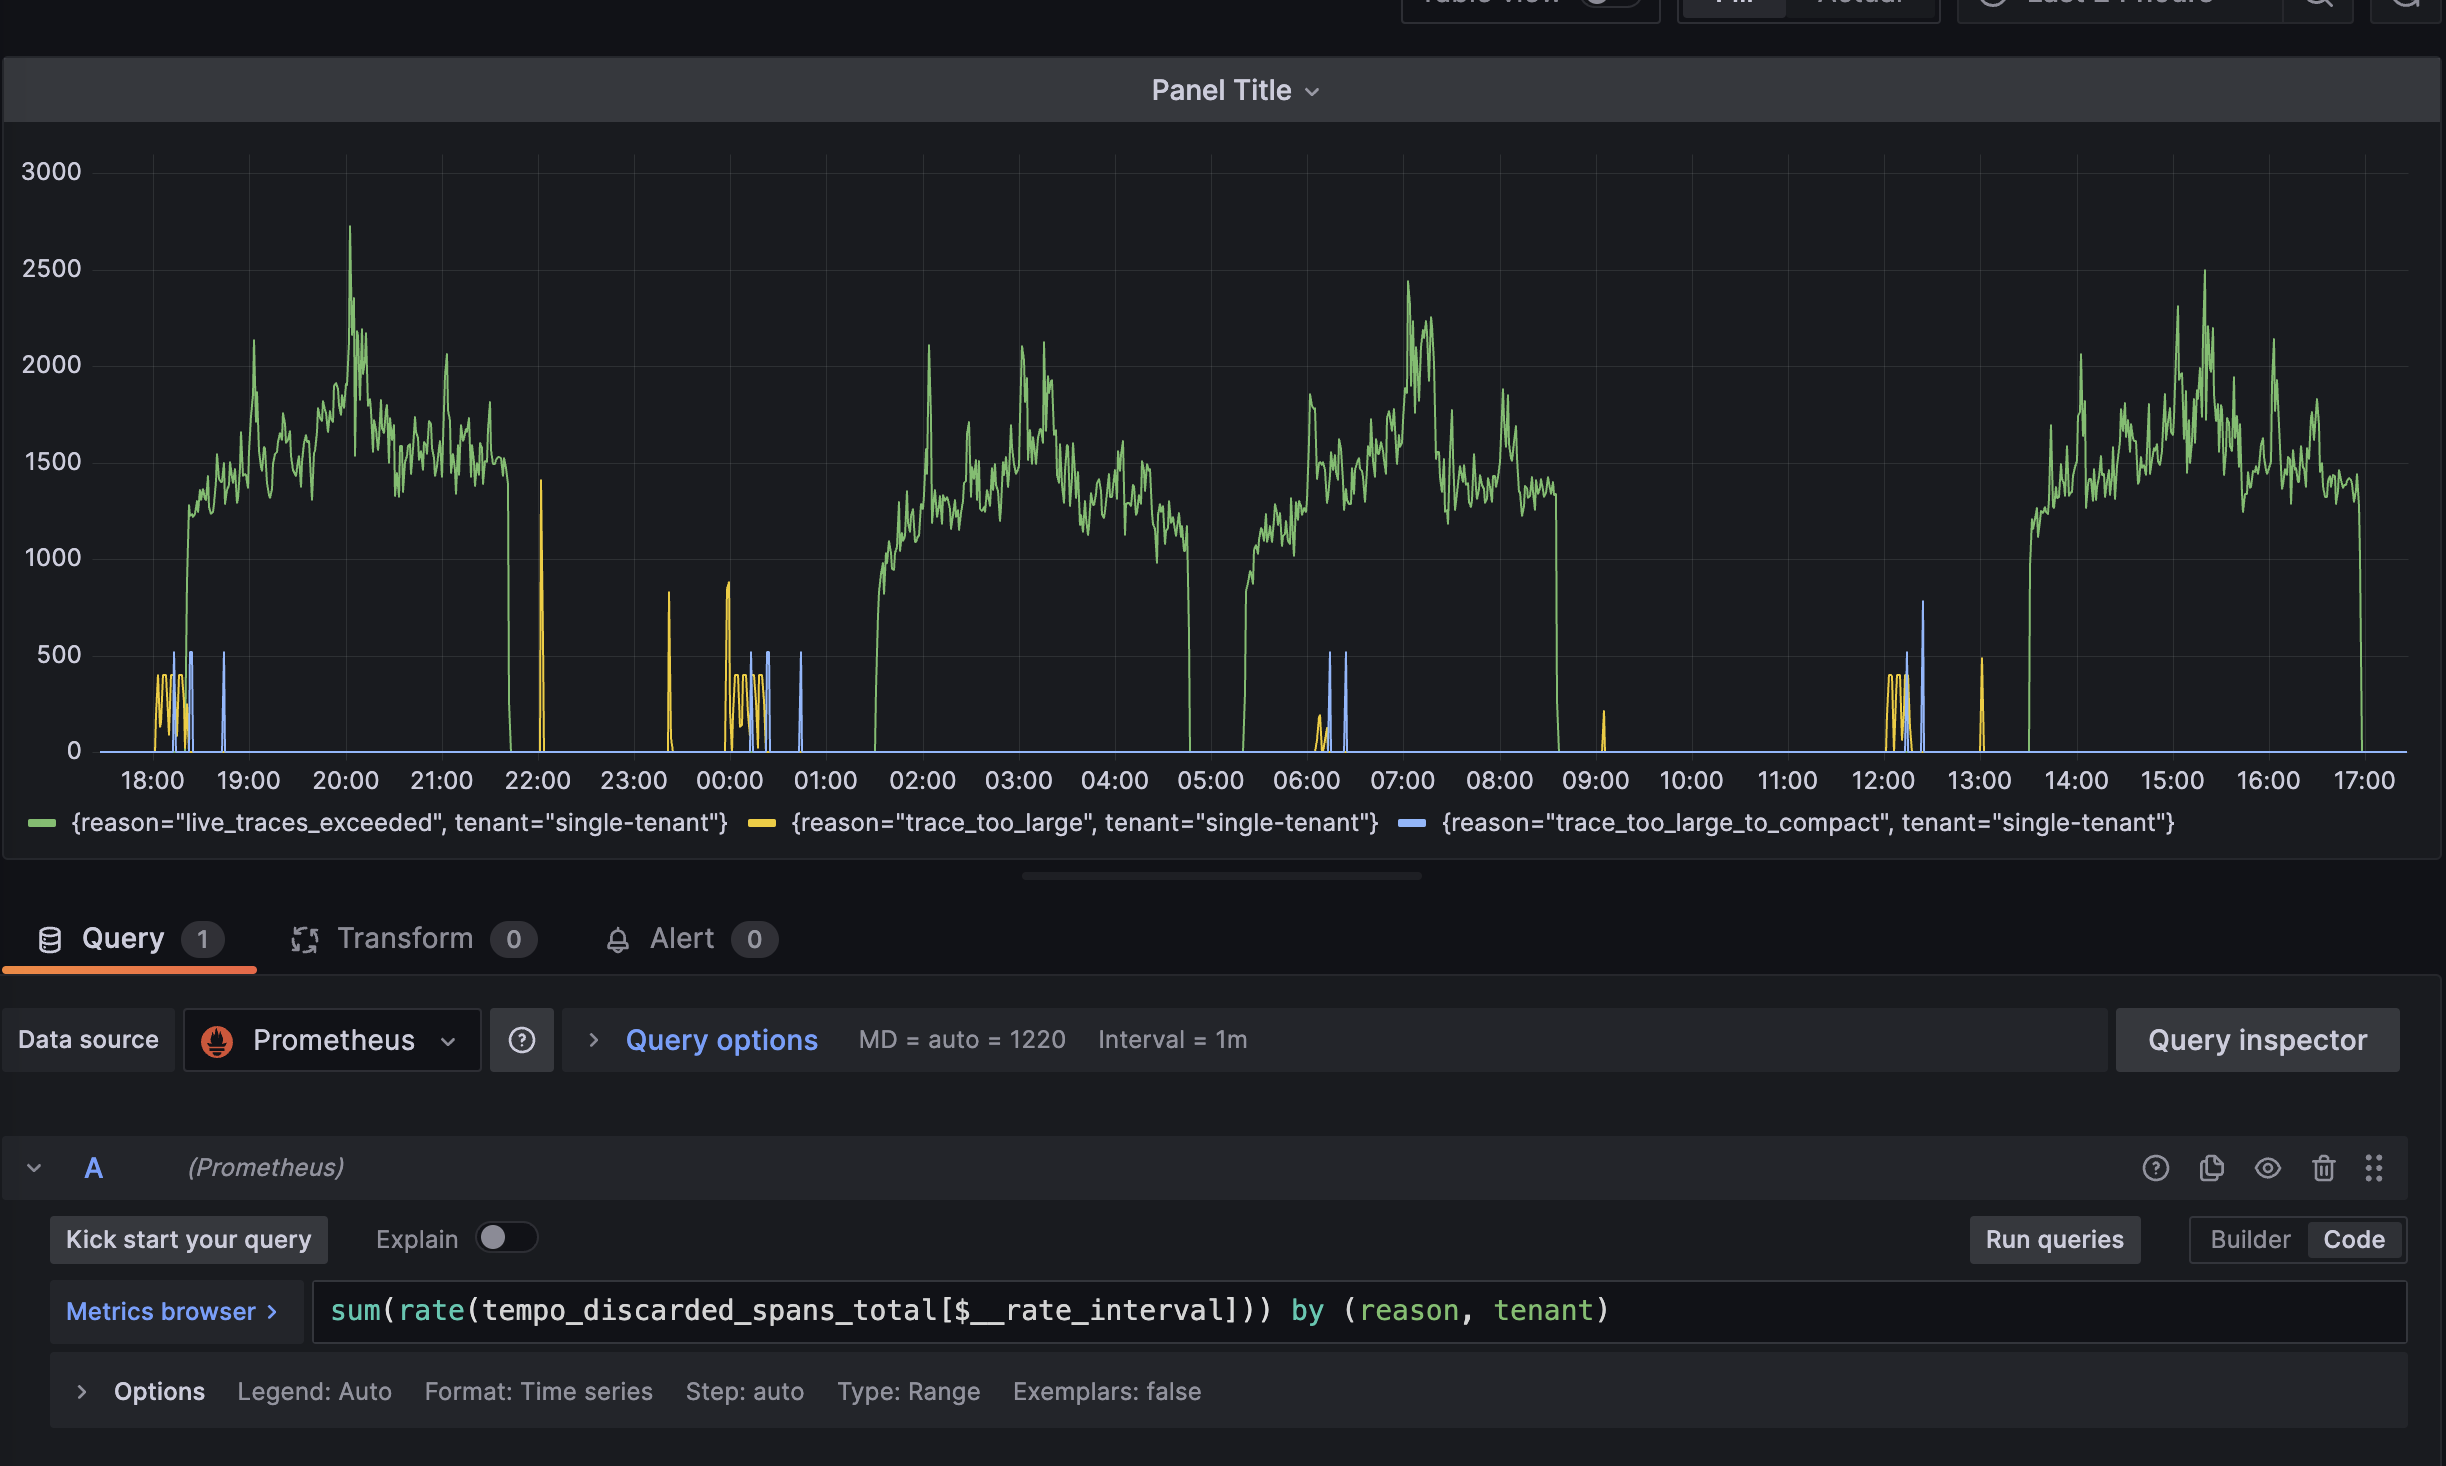The height and width of the screenshot is (1466, 2446).
Task: Switch to the Transform tab
Action: (404, 939)
